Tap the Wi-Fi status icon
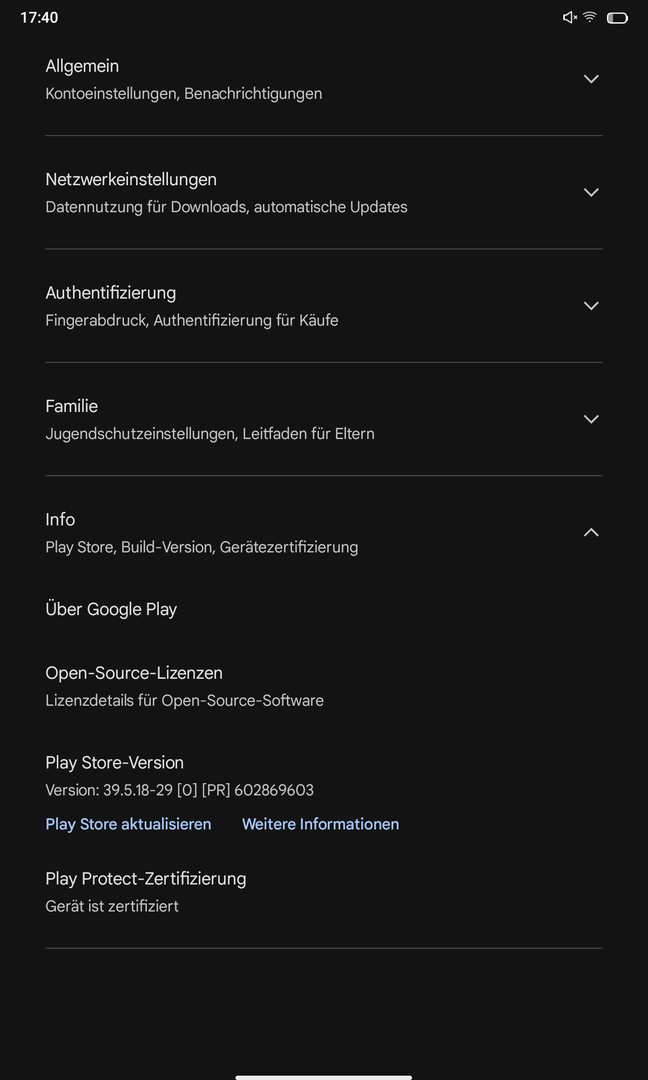The image size is (648, 1080). [590, 17]
